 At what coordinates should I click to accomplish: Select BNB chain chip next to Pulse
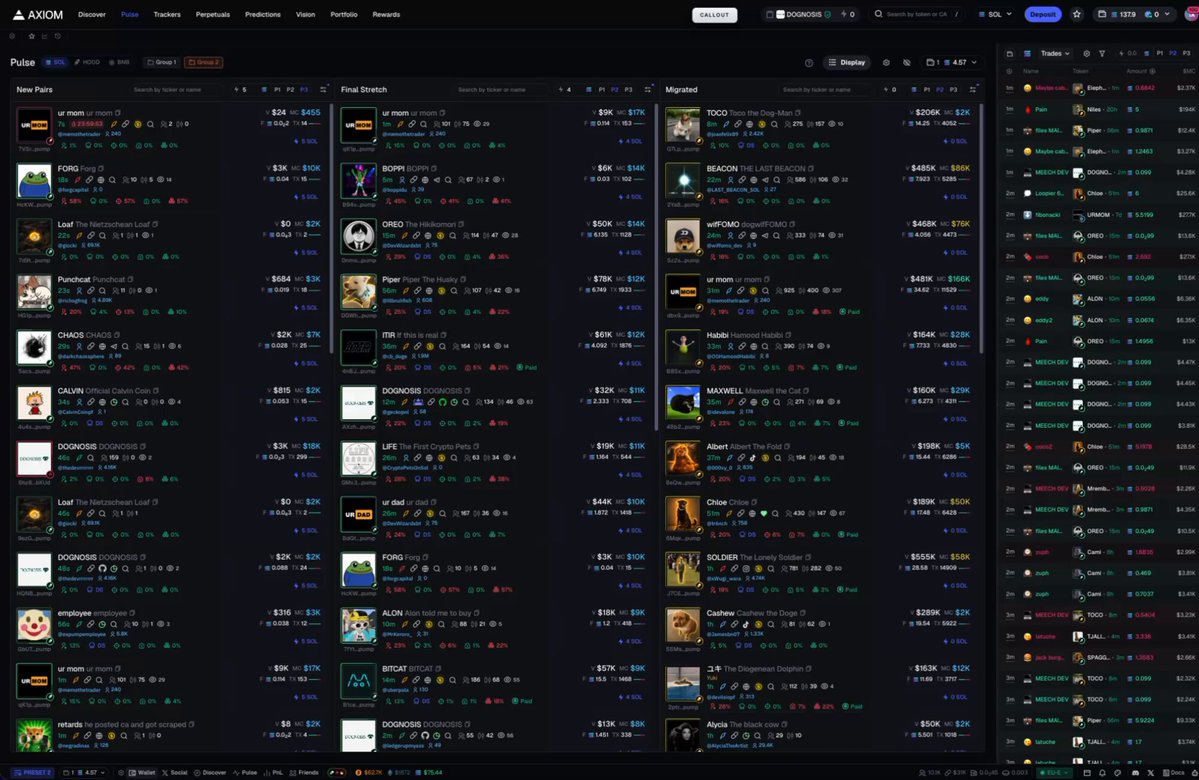coord(119,63)
